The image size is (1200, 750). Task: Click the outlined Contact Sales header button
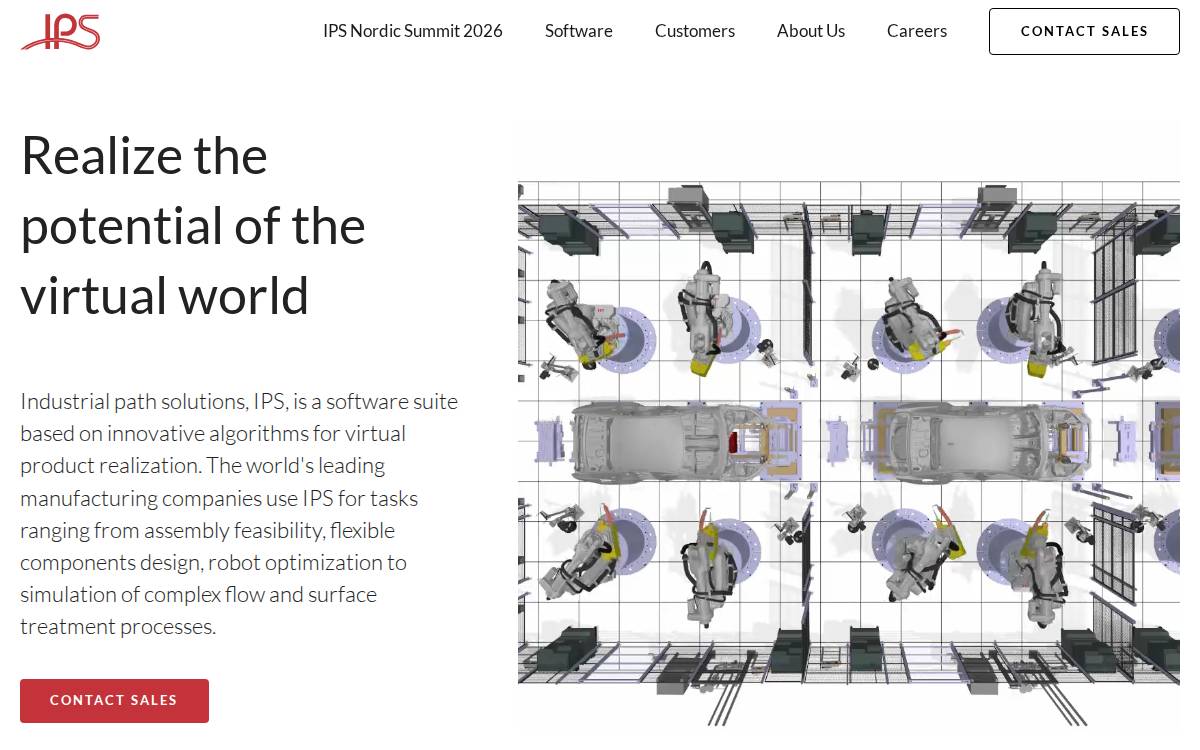(x=1084, y=31)
